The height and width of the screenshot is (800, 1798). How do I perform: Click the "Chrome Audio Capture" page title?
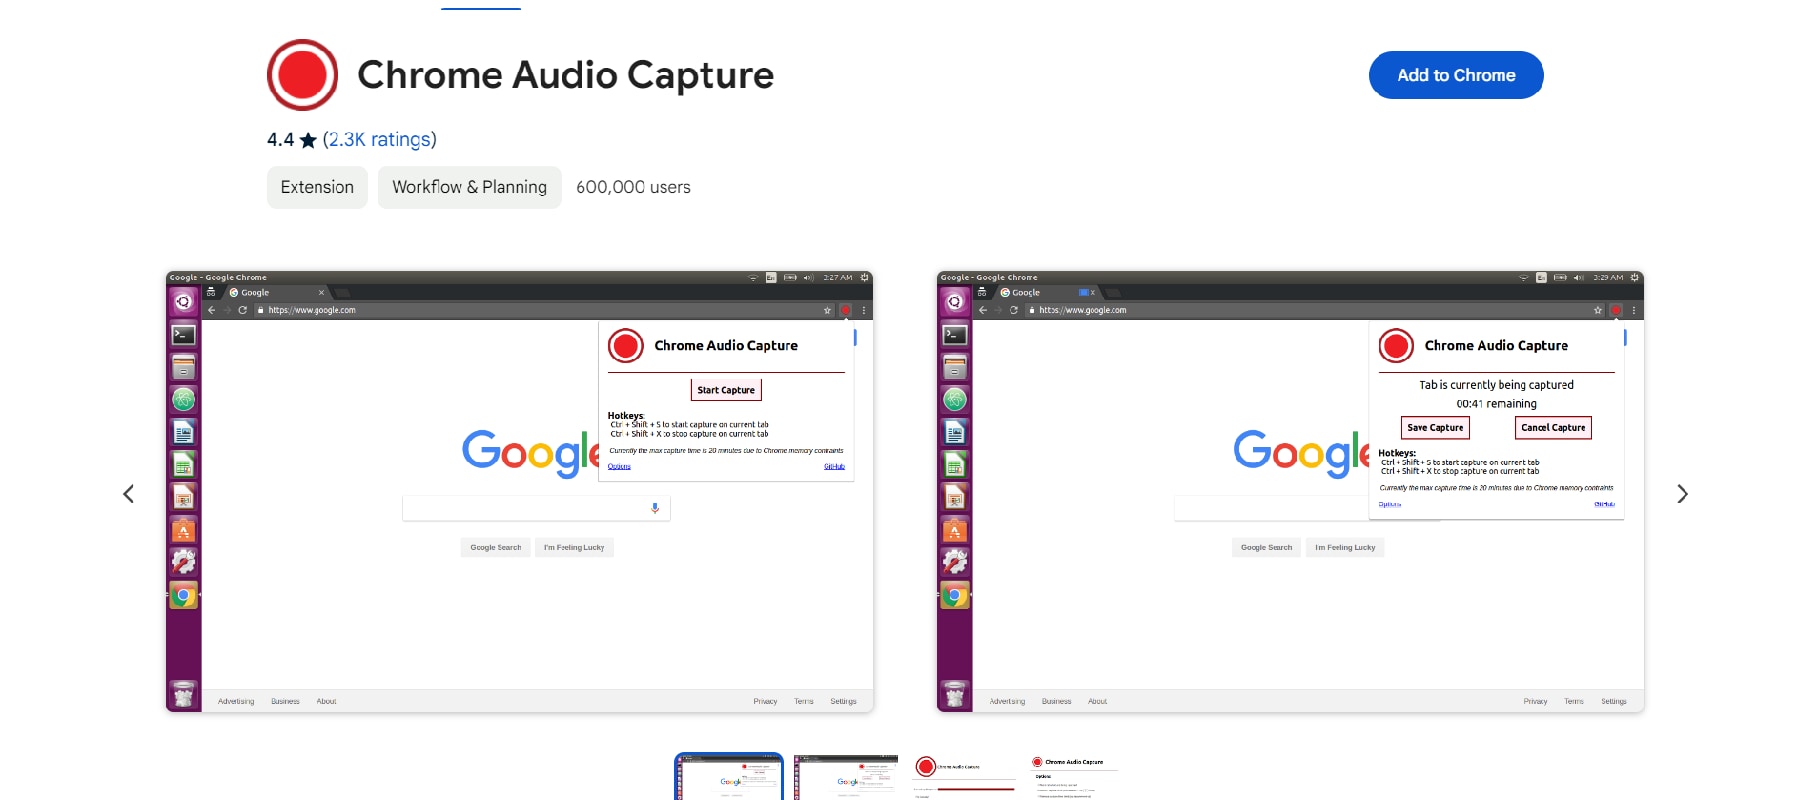(565, 75)
